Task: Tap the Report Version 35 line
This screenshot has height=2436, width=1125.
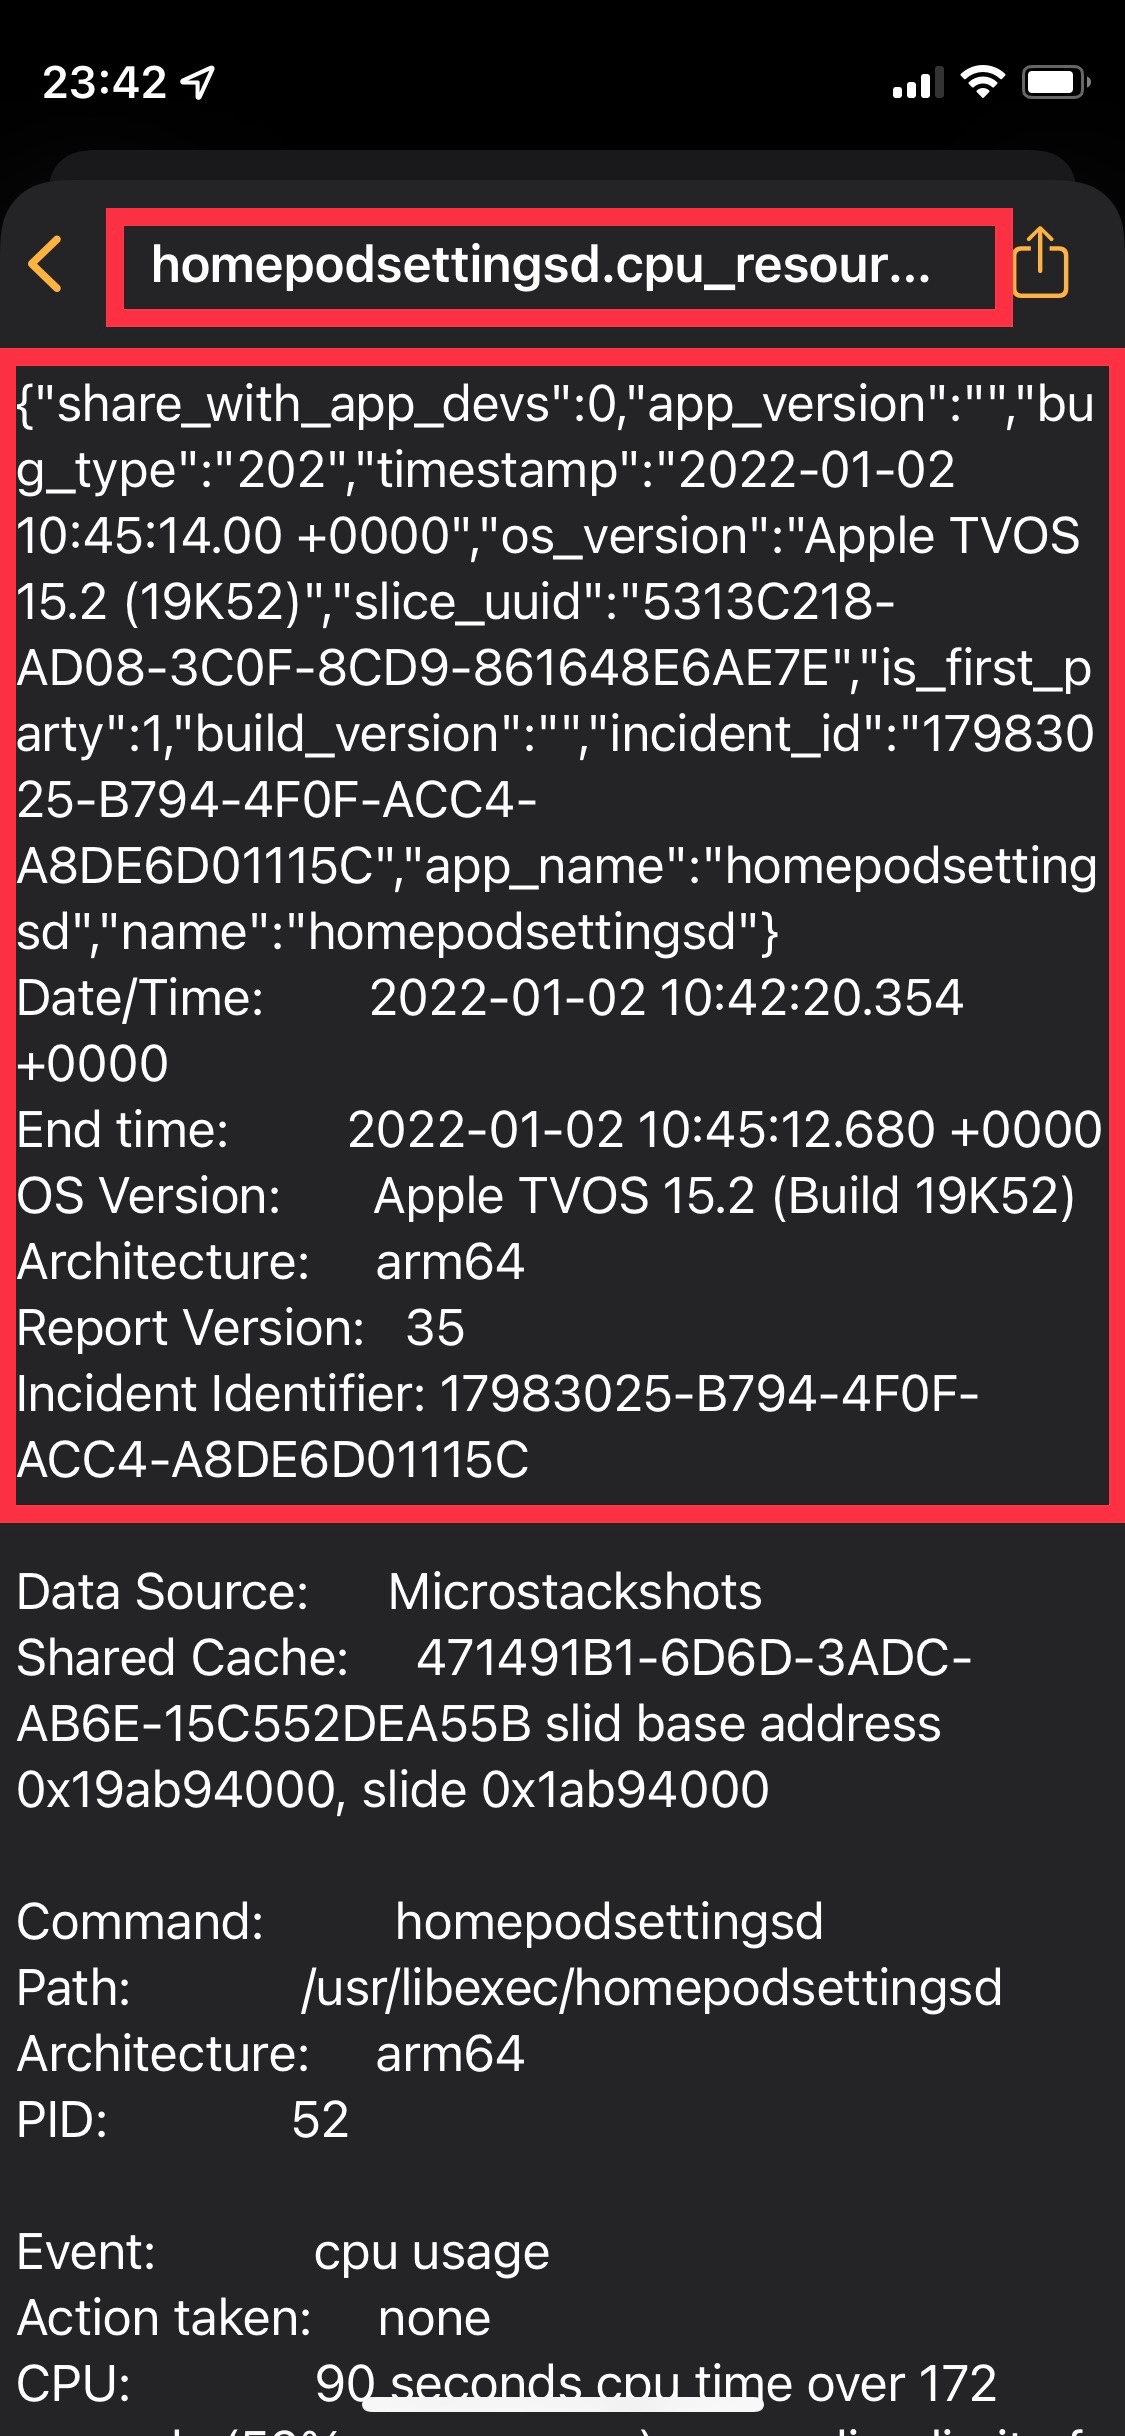Action: (241, 1328)
